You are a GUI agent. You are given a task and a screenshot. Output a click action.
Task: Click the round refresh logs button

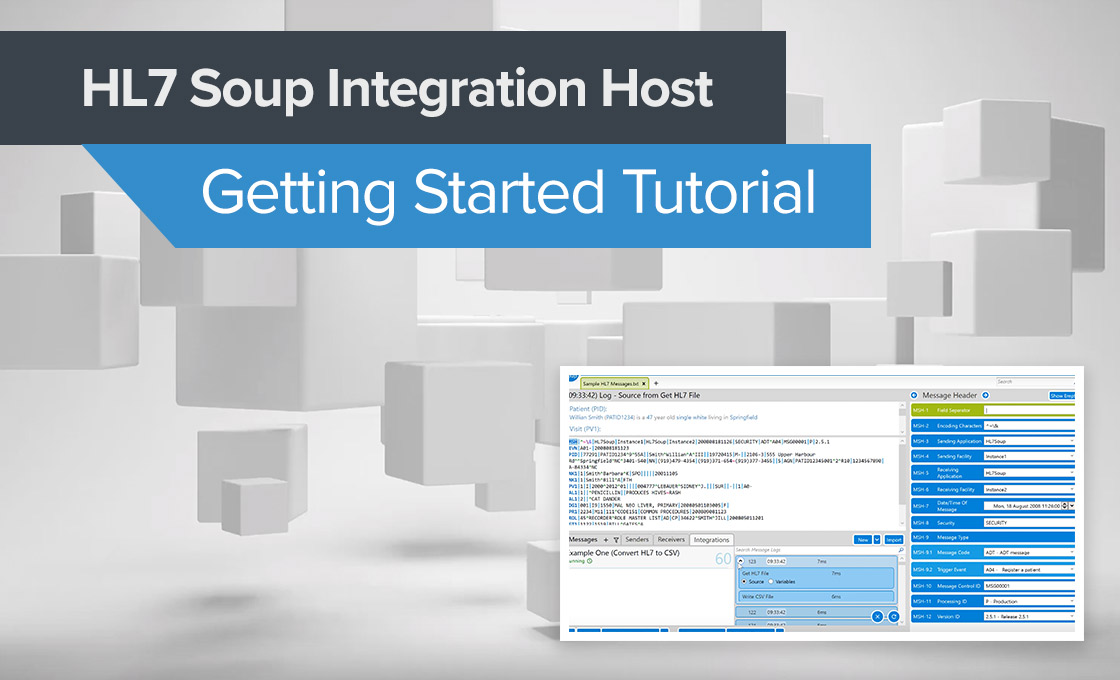pyautogui.click(x=894, y=616)
